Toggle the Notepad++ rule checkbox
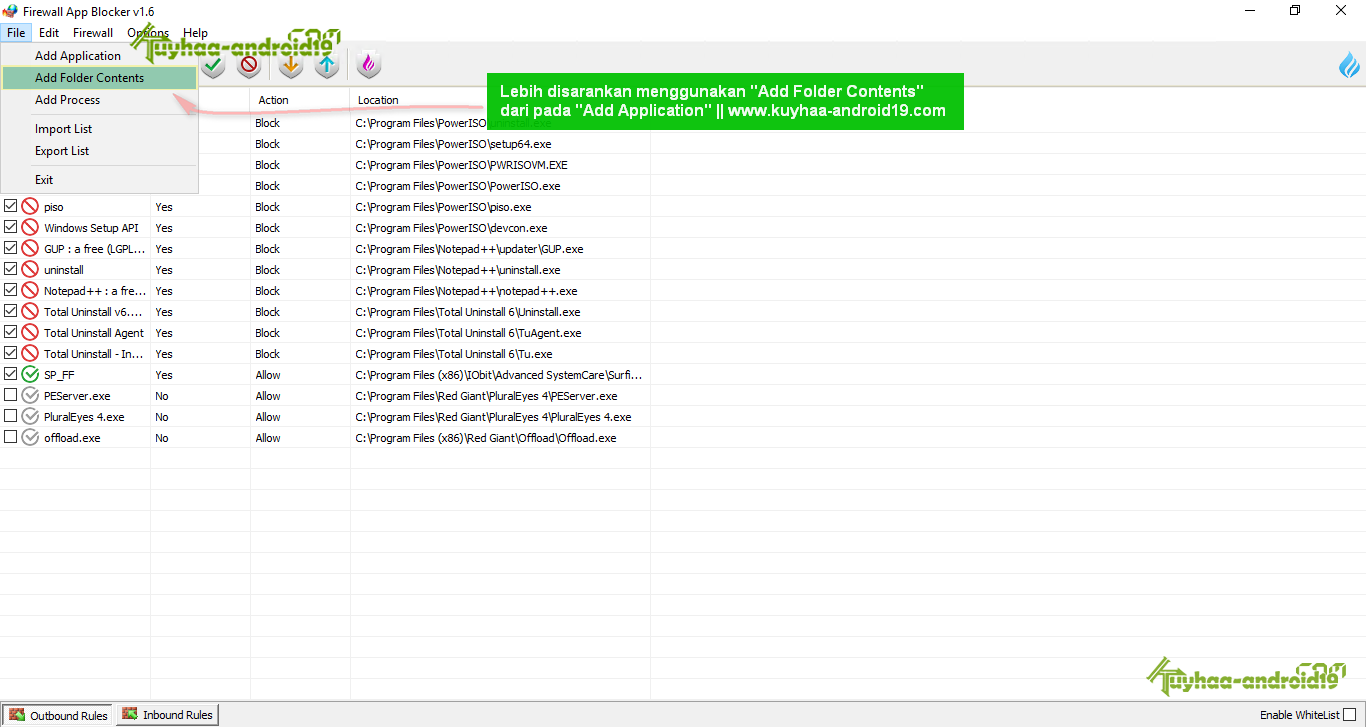Viewport: 1366px width, 727px height. (x=10, y=290)
